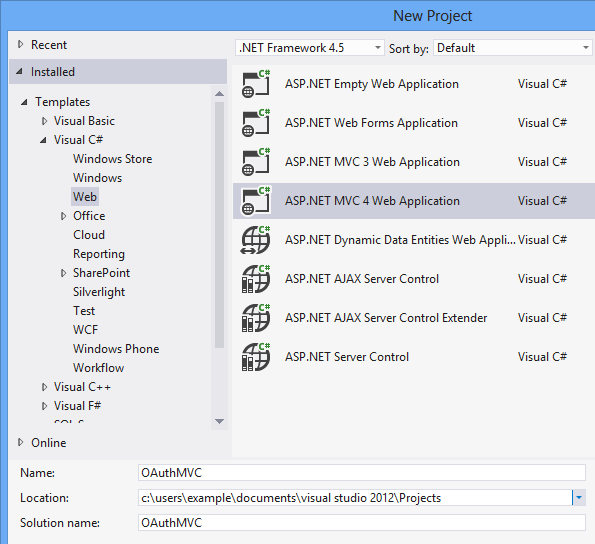
Task: Click the ASP.NET AJAX Server Control icon
Action: 256,279
